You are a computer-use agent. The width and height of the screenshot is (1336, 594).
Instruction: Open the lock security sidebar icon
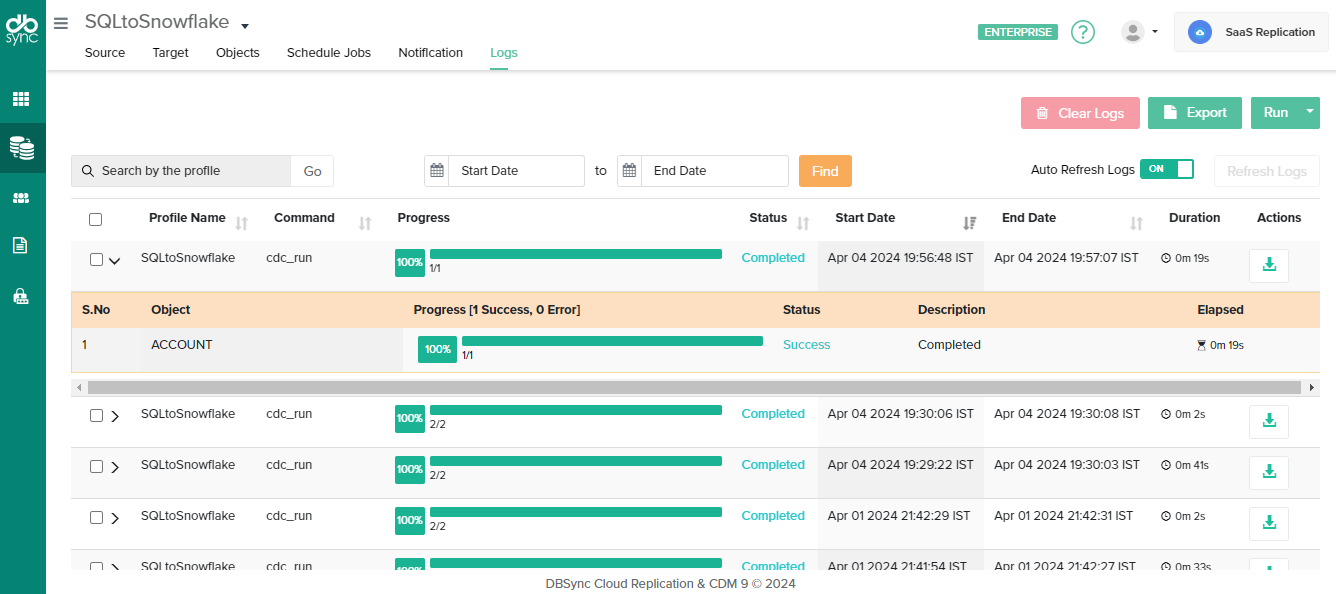20,295
